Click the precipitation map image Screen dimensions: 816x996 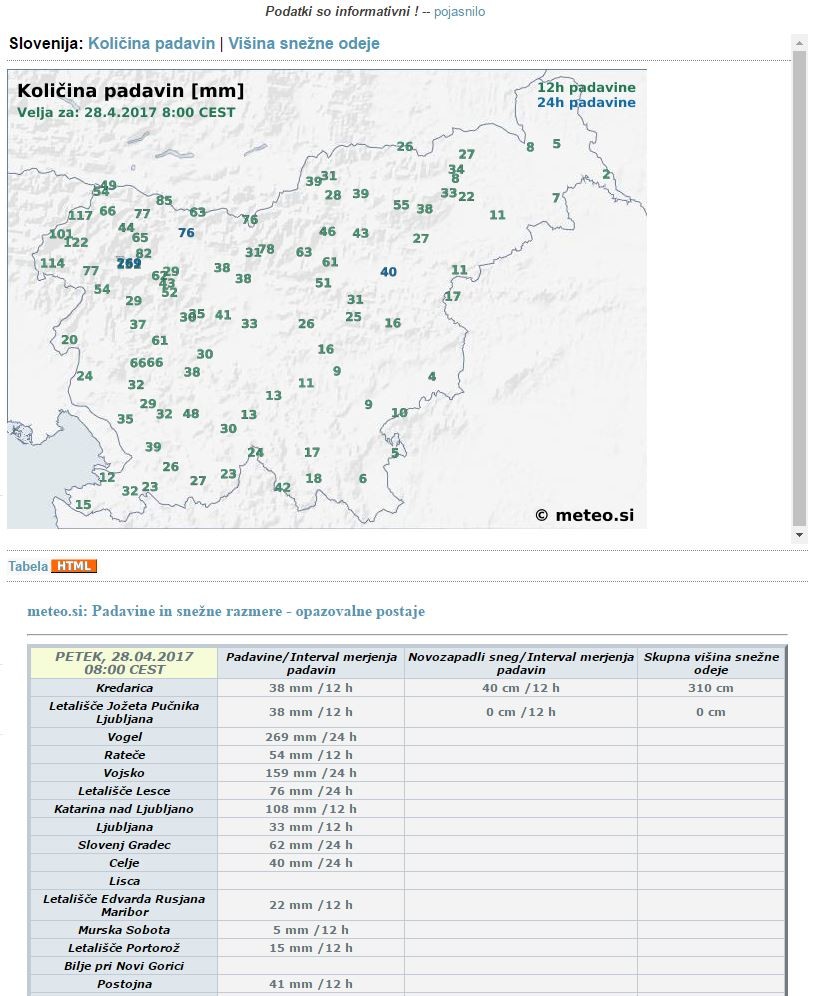pyautogui.click(x=327, y=299)
